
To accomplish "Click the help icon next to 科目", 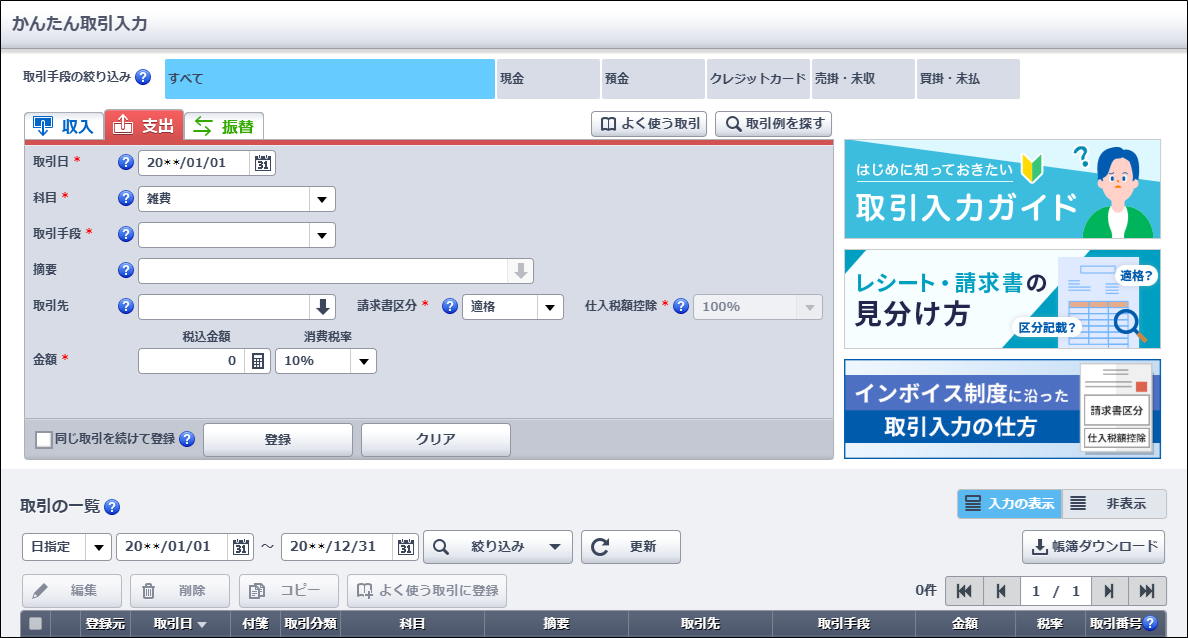I will (x=126, y=199).
